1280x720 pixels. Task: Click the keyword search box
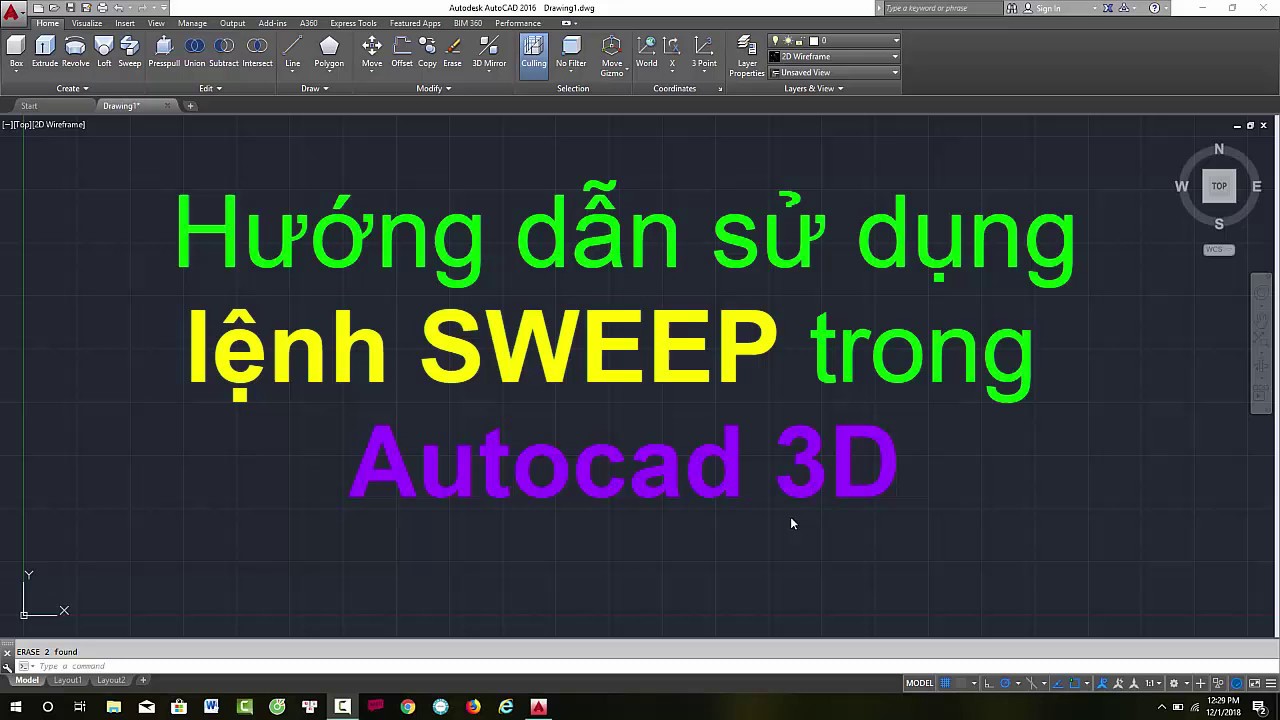click(x=942, y=8)
